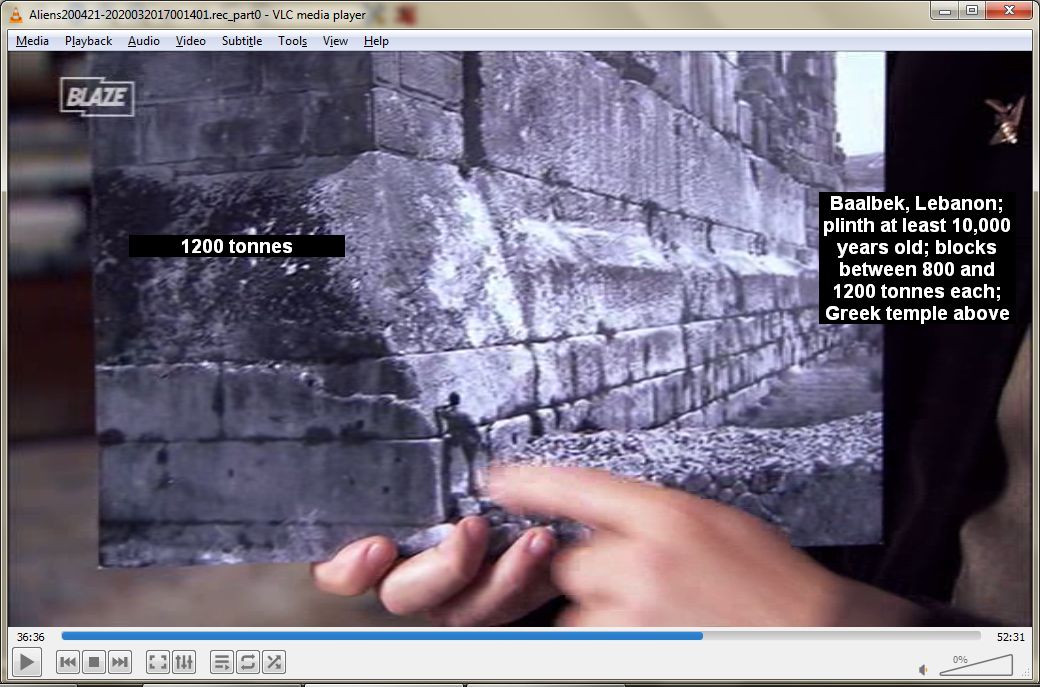Viewport: 1040px width, 687px height.
Task: Unmute audio via speaker icon
Action: pyautogui.click(x=923, y=669)
